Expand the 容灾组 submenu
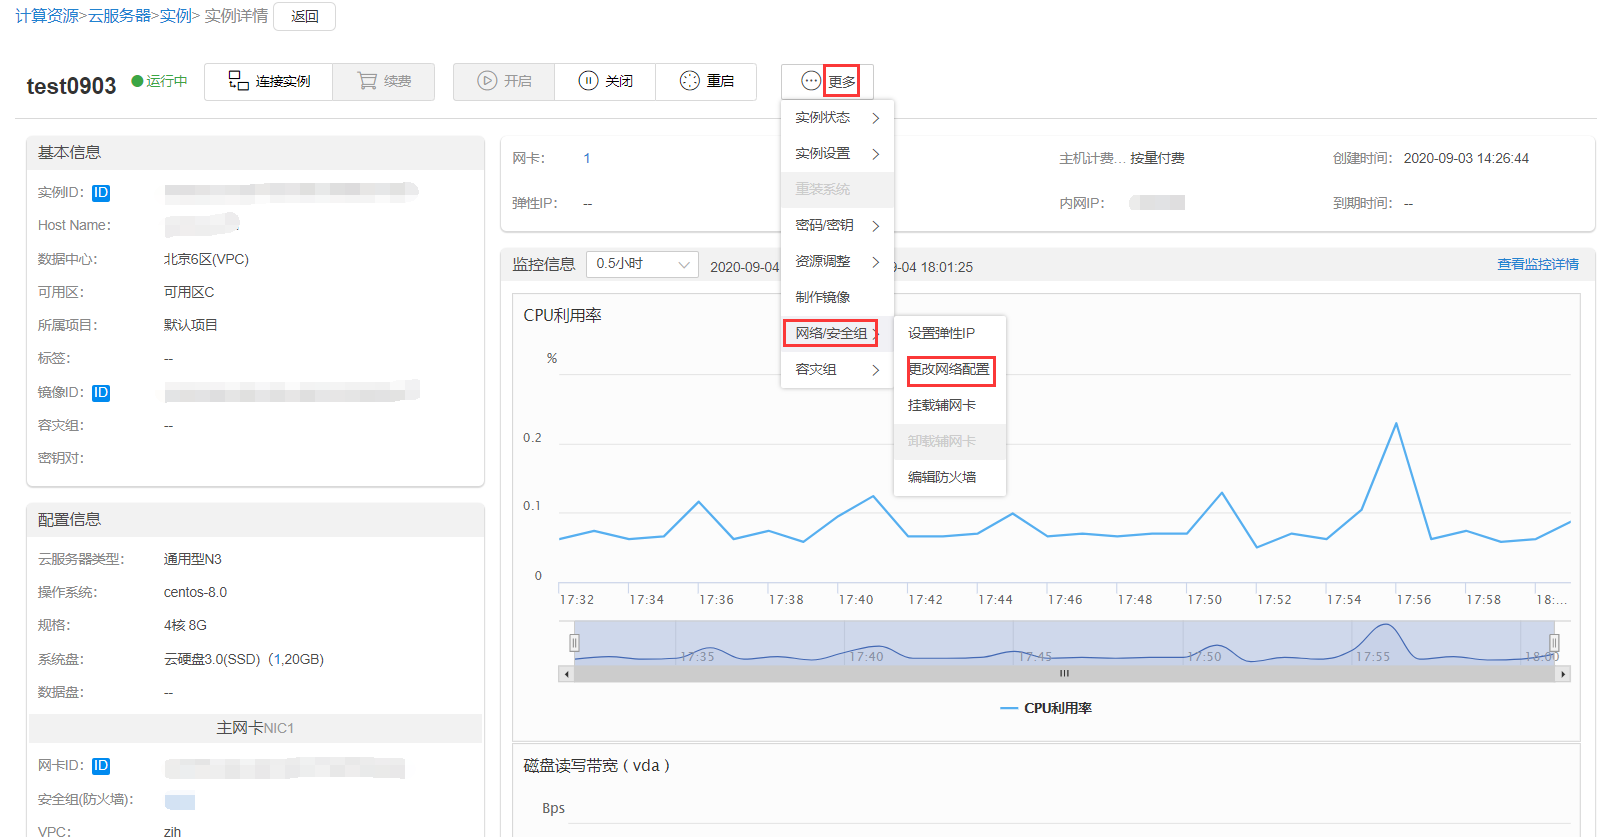The height and width of the screenshot is (837, 1597). tap(836, 370)
